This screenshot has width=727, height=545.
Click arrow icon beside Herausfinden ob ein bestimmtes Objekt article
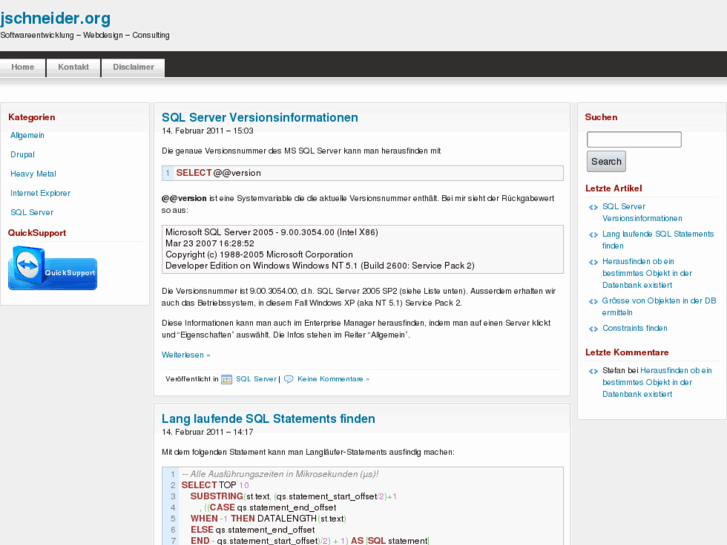[x=593, y=262]
